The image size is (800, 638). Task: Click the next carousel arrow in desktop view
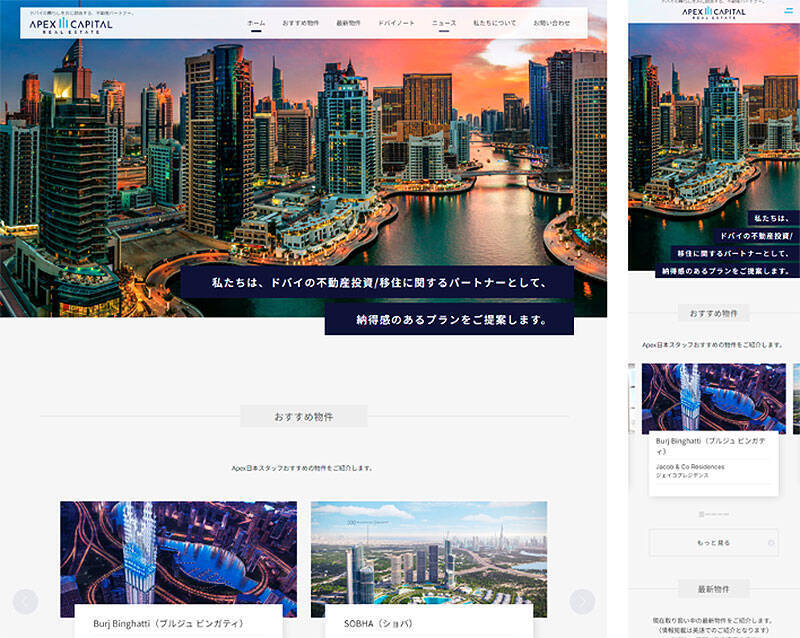click(582, 601)
